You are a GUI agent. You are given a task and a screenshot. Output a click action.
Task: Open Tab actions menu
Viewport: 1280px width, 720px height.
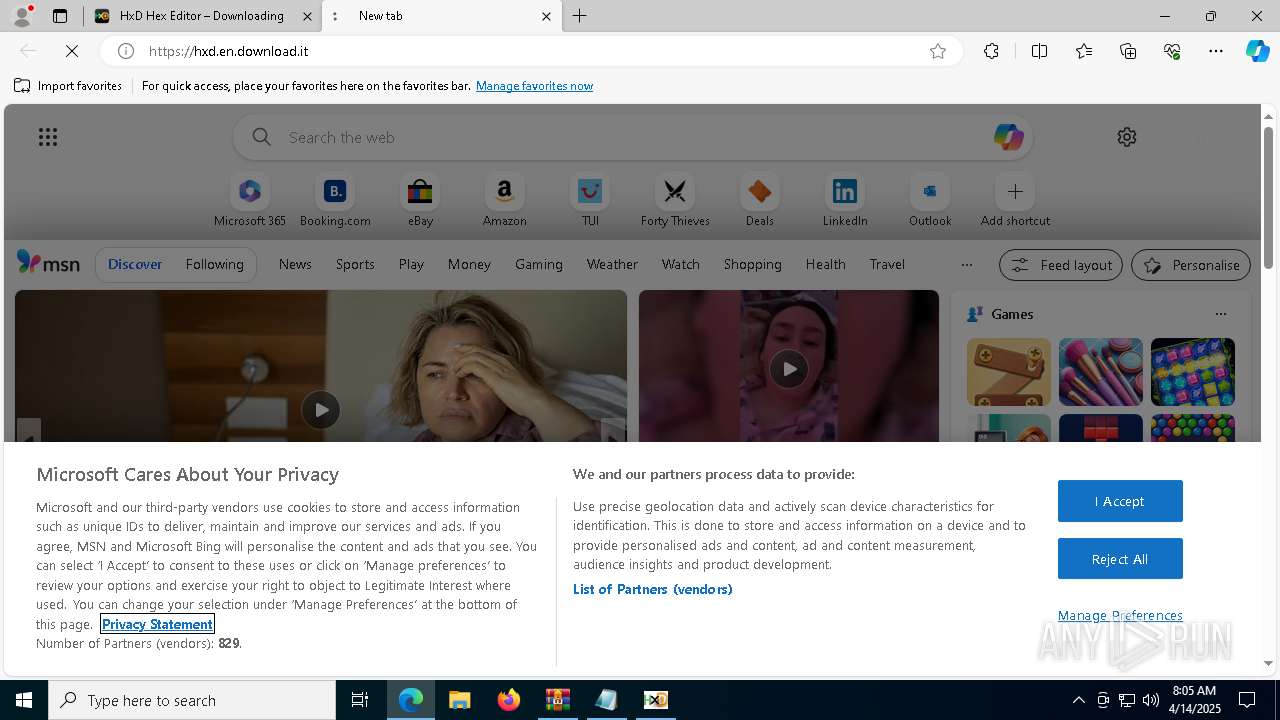pyautogui.click(x=60, y=16)
